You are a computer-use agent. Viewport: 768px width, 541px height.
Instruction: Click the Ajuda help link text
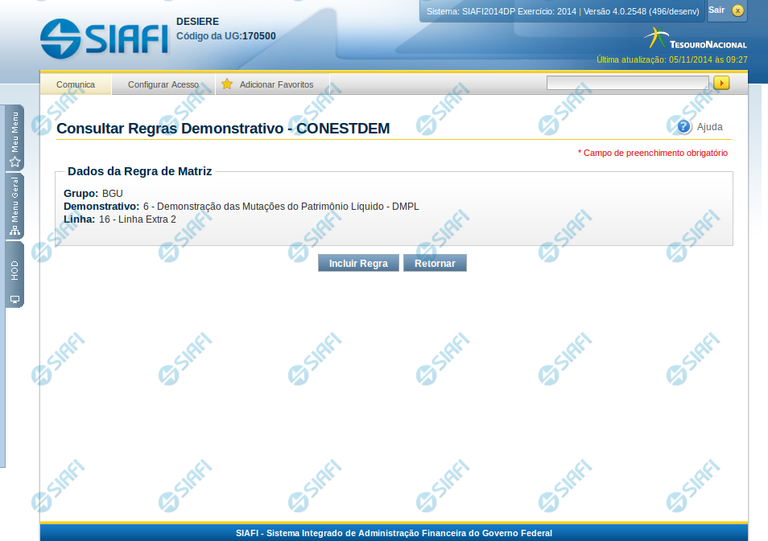(709, 127)
